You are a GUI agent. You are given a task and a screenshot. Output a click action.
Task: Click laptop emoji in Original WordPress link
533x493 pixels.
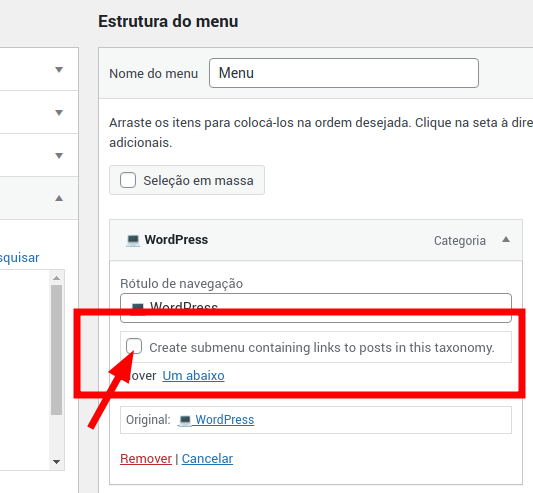tap(185, 420)
